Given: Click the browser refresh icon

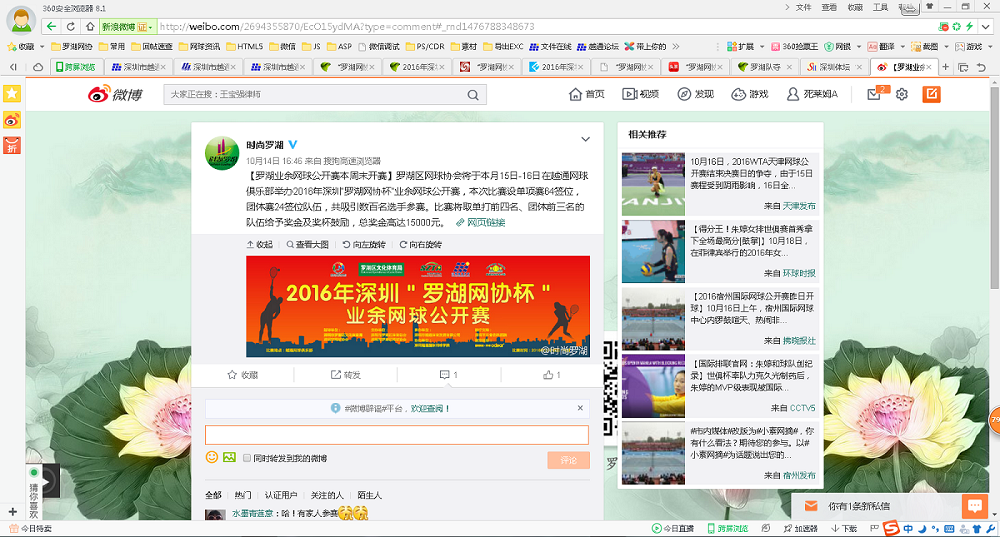Looking at the screenshot, I should (x=71, y=26).
